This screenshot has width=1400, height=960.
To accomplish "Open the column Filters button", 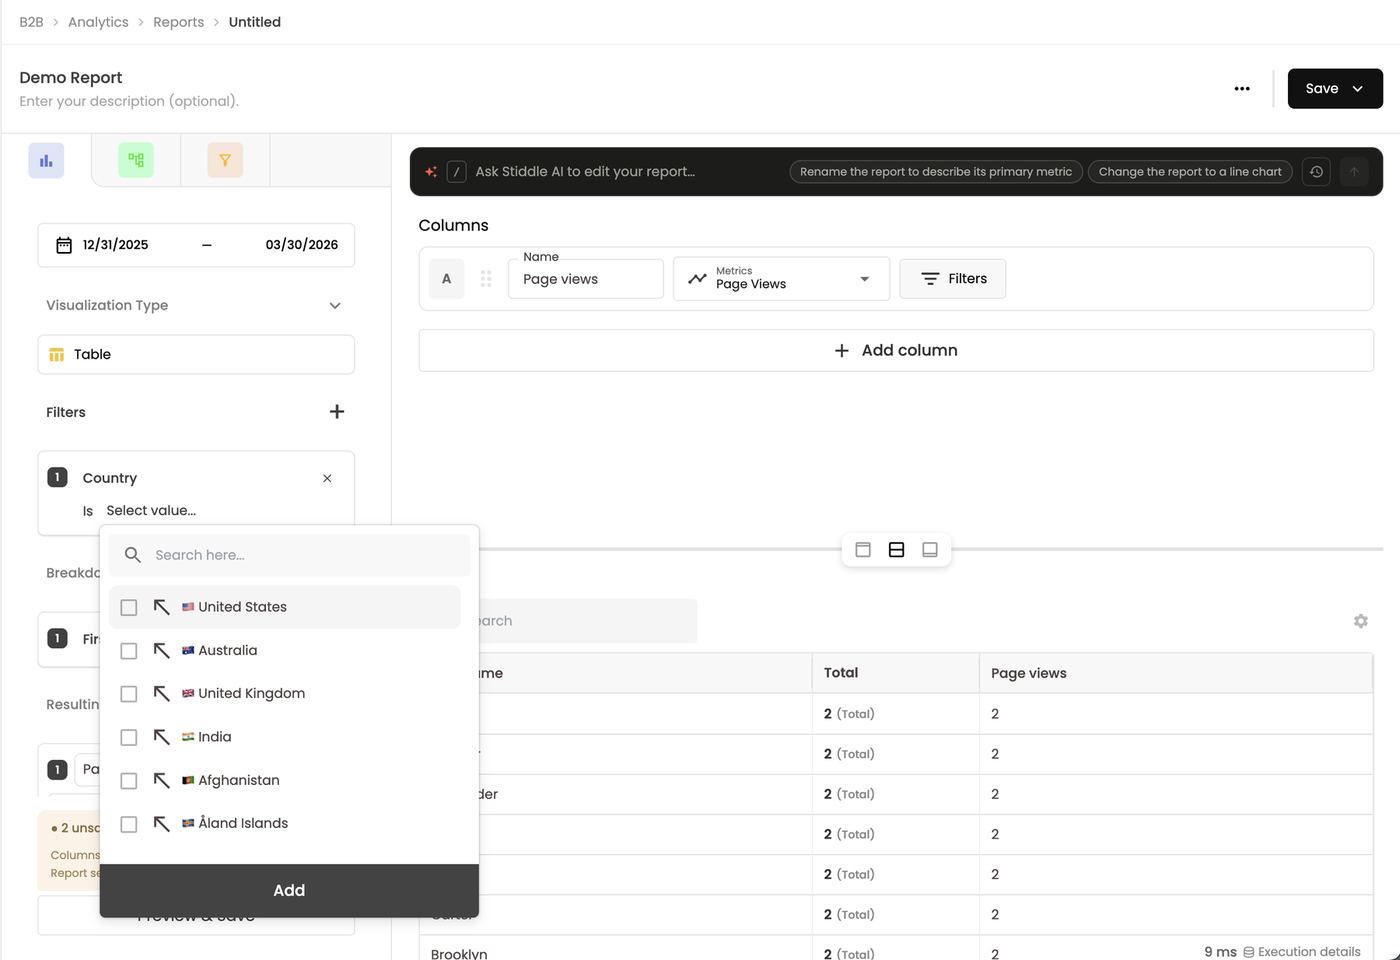I will [953, 279].
